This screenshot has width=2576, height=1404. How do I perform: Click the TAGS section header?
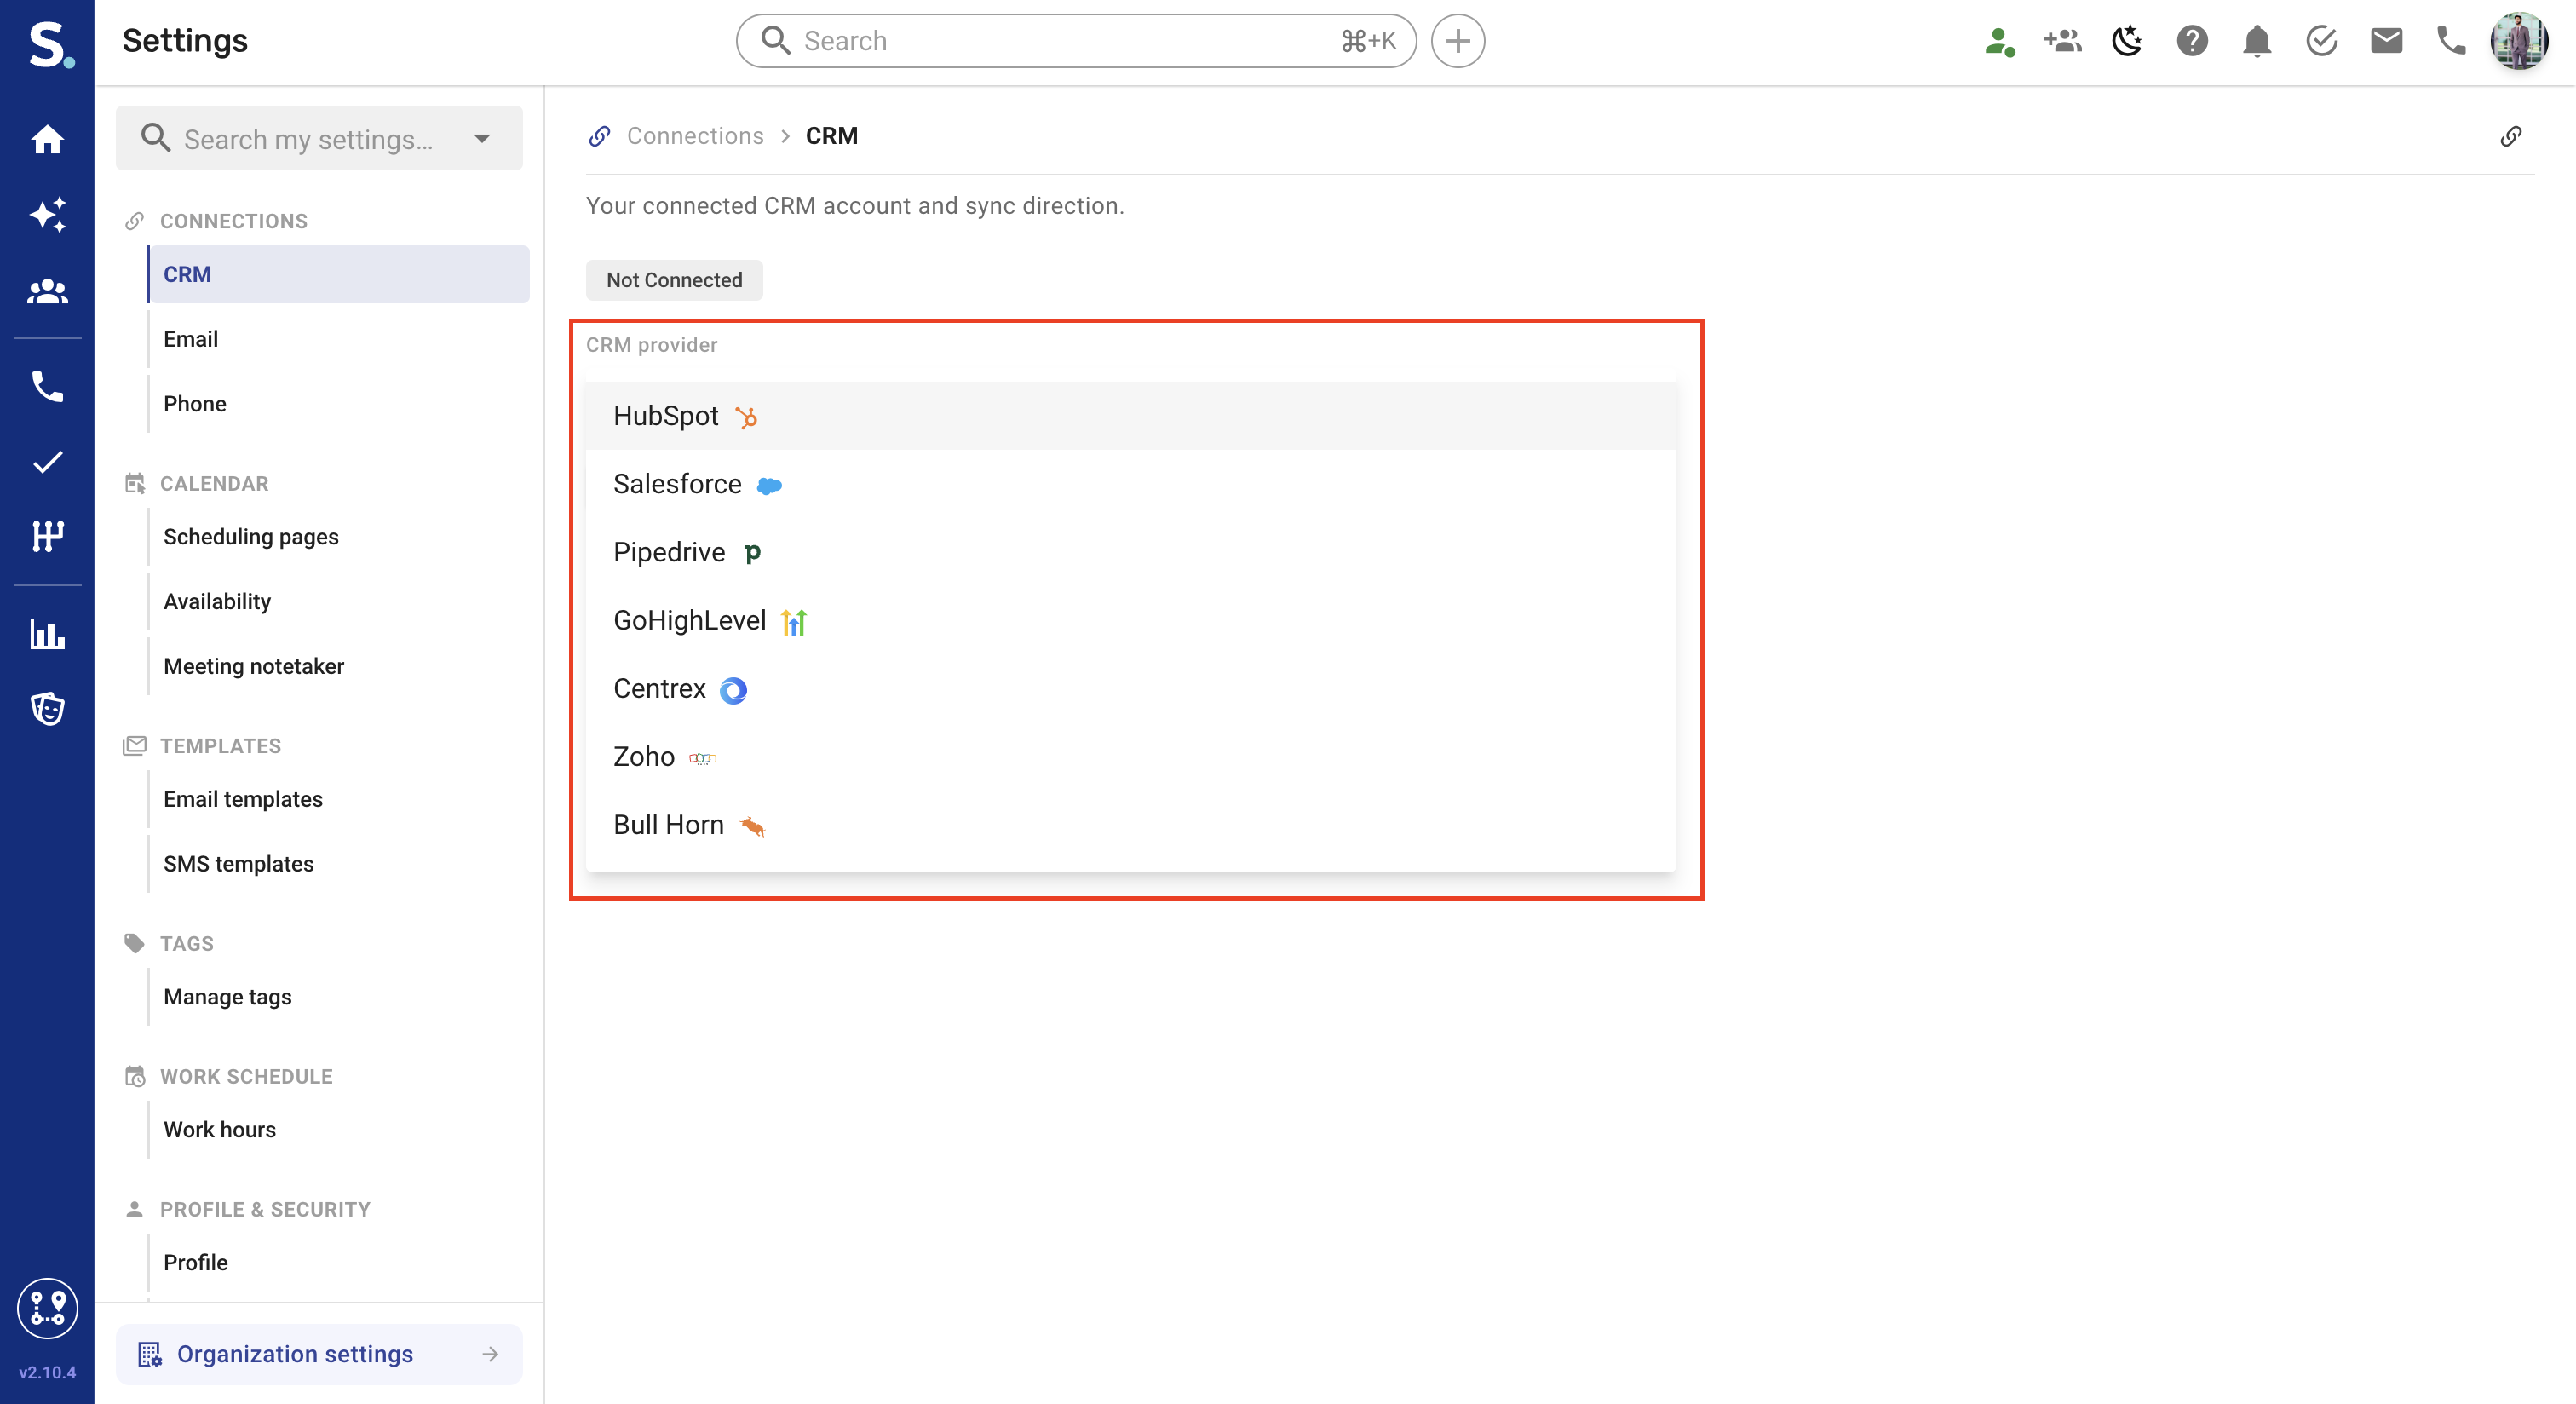(187, 944)
